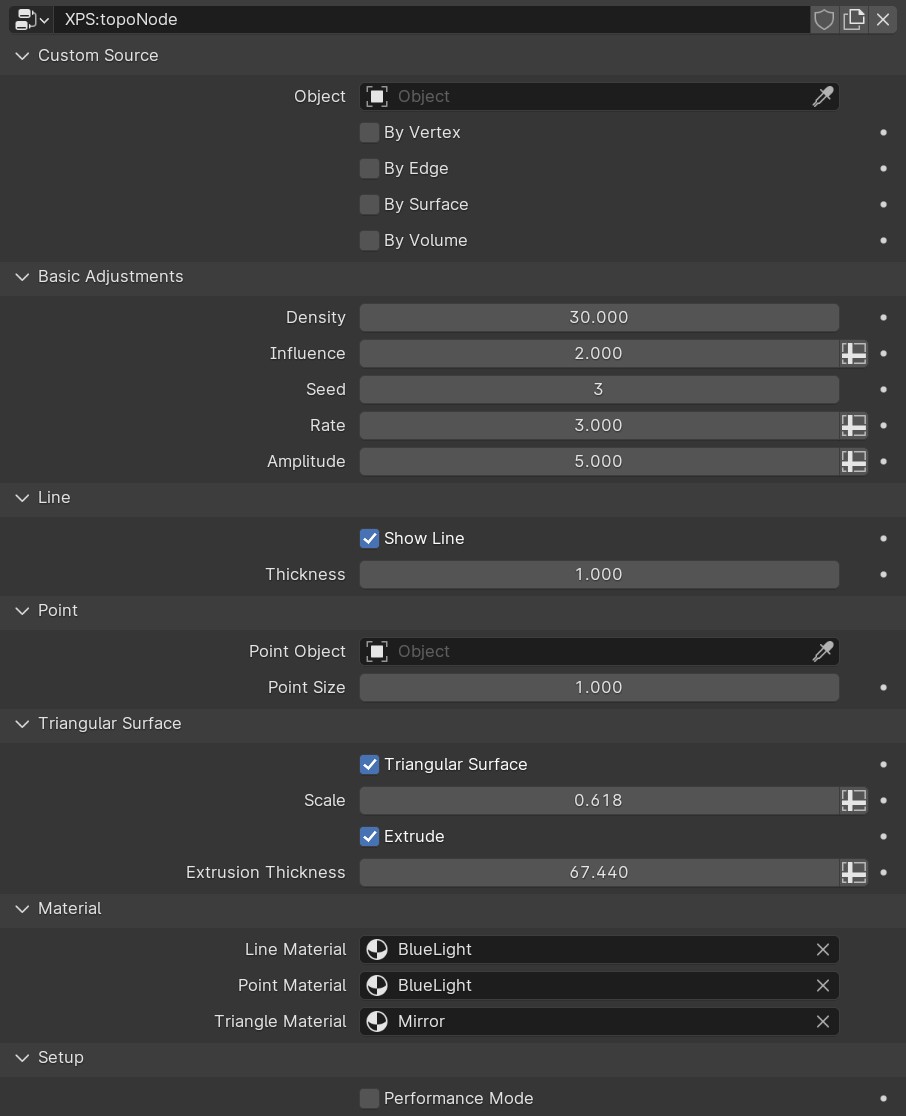Click the Scale value field 0.618
This screenshot has width=906, height=1116.
point(599,800)
